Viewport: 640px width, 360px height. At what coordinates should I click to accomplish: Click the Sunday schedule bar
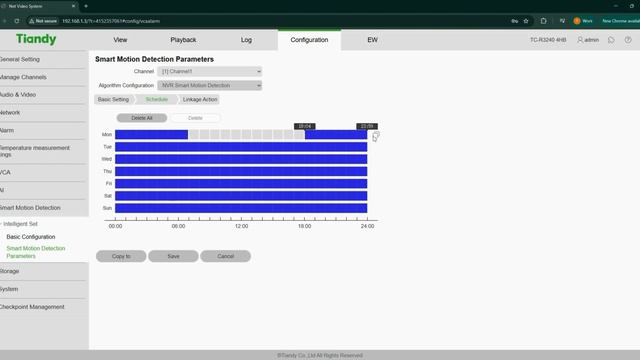[x=241, y=208]
